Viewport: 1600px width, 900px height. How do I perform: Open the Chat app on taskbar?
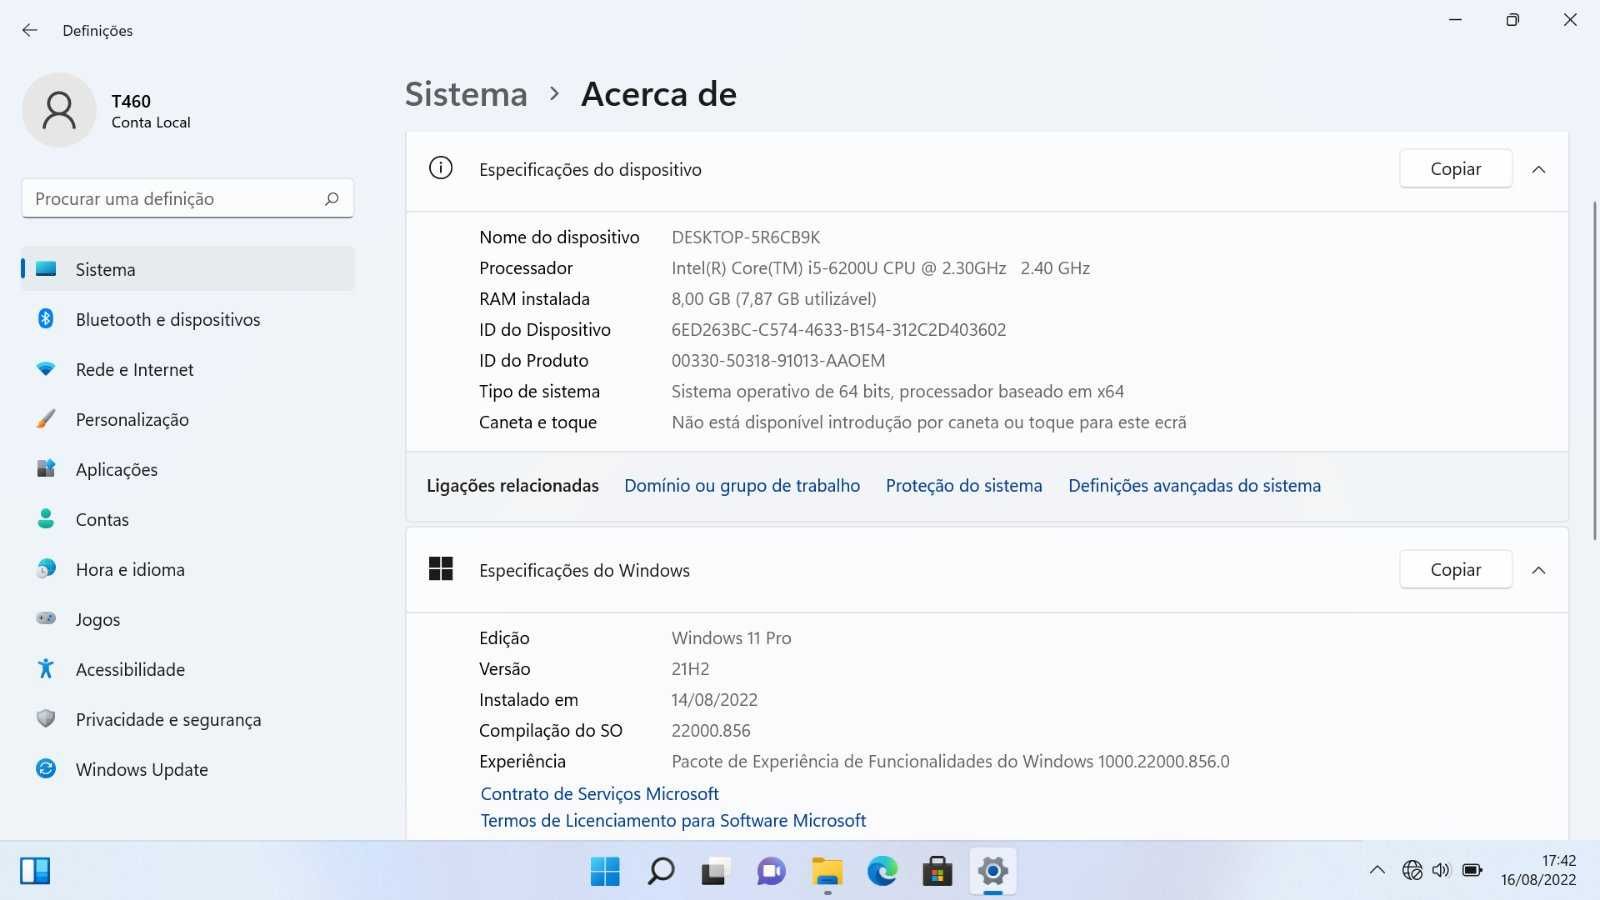point(771,871)
